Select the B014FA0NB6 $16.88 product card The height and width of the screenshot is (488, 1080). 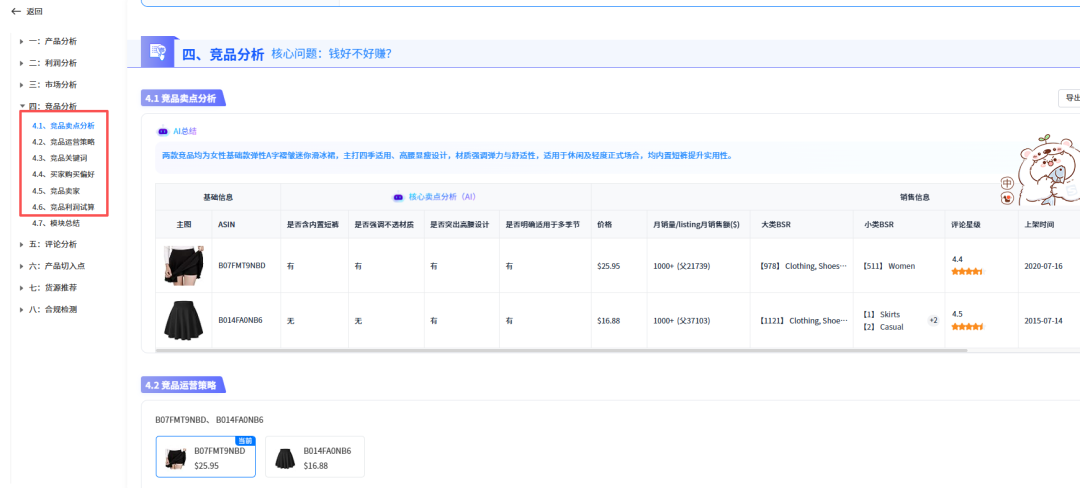point(315,456)
